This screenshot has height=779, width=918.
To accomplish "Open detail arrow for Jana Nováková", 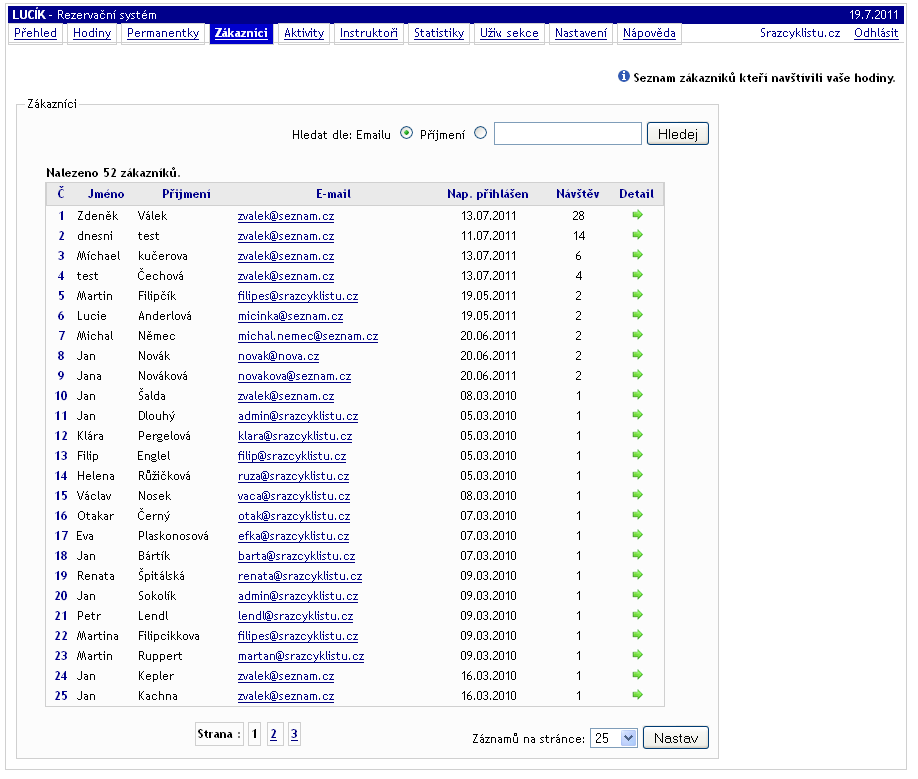I will pos(637,375).
